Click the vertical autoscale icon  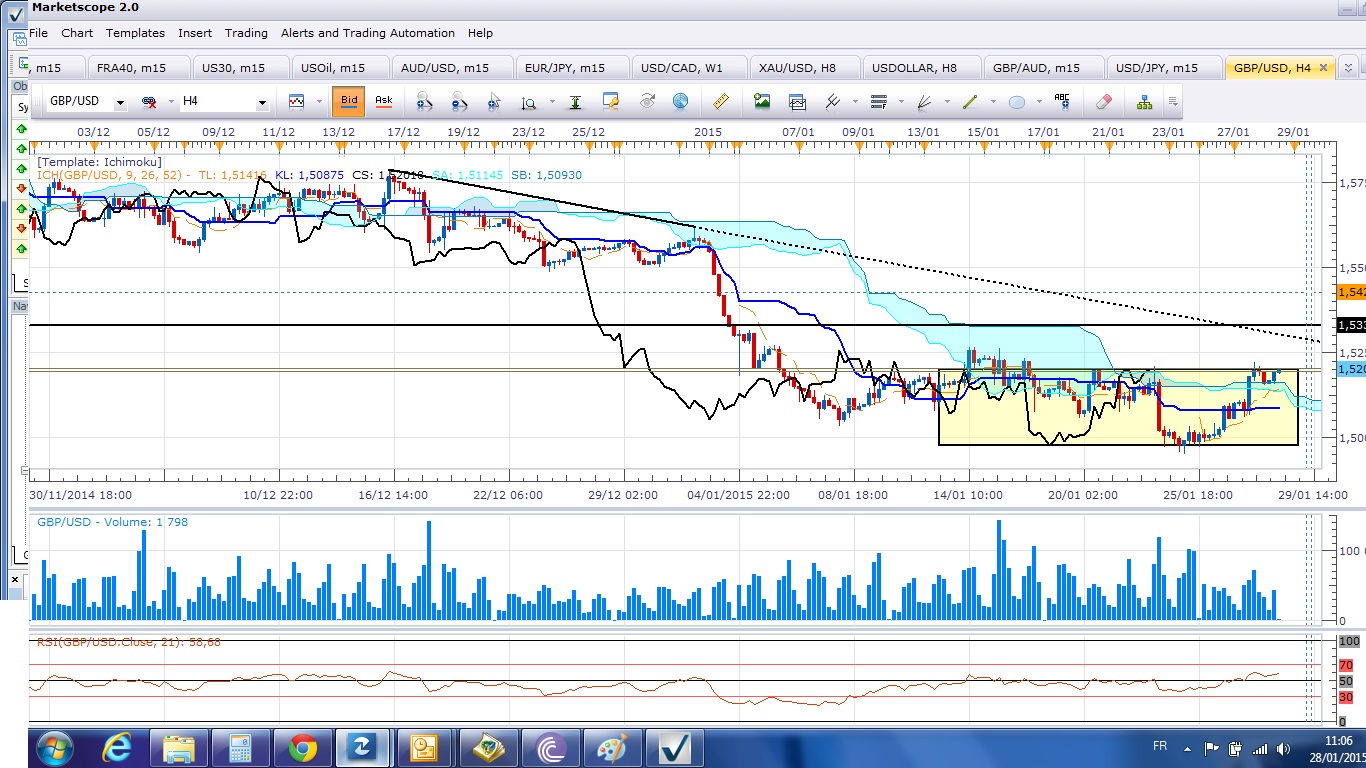tap(576, 101)
